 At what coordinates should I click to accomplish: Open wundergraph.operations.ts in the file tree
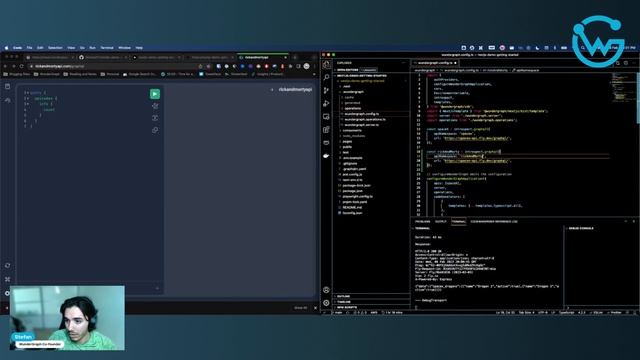tap(364, 120)
